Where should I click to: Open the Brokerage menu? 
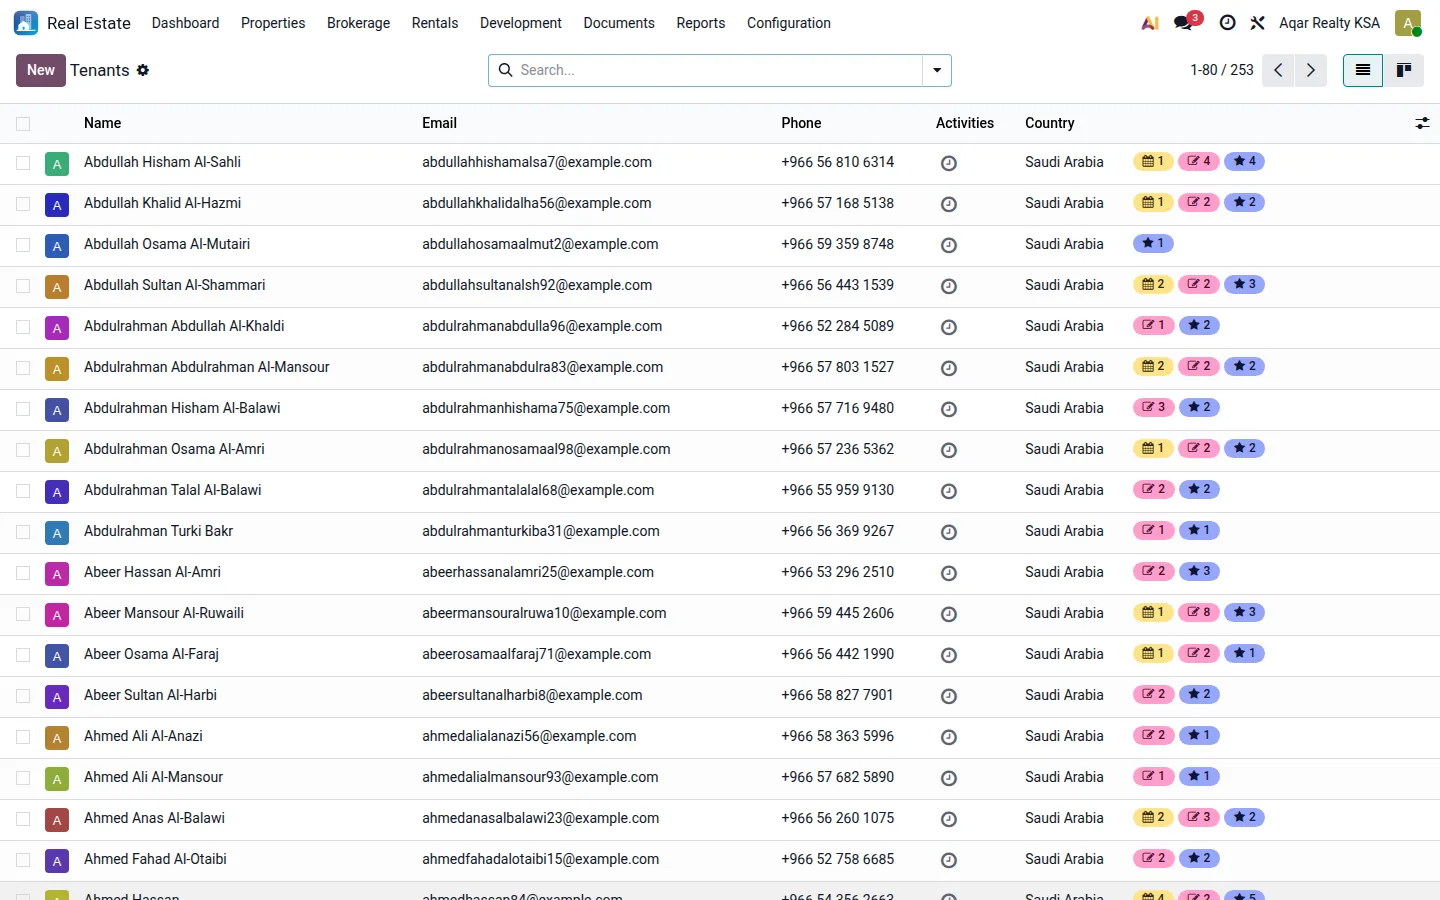pos(358,23)
